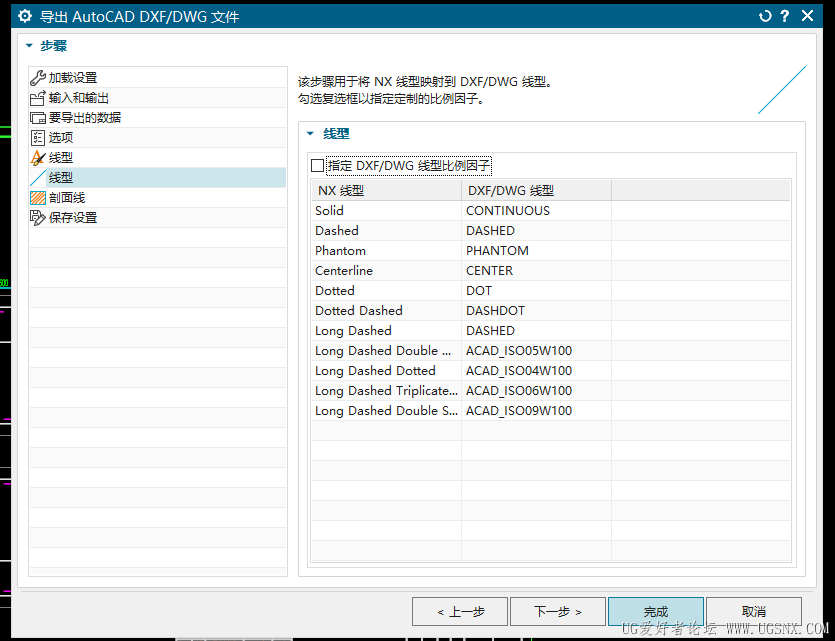Go to the 输入和输出 step
This screenshot has height=641, width=835.
[x=158, y=98]
